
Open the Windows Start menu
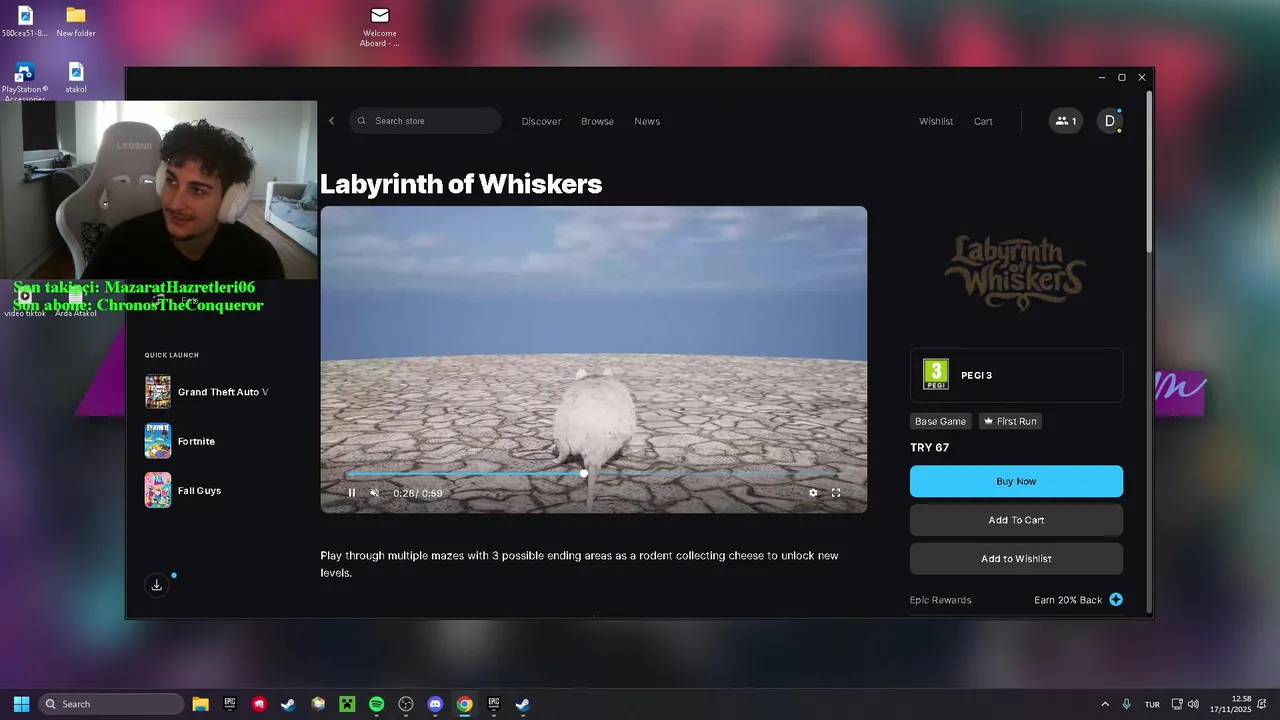(x=21, y=704)
